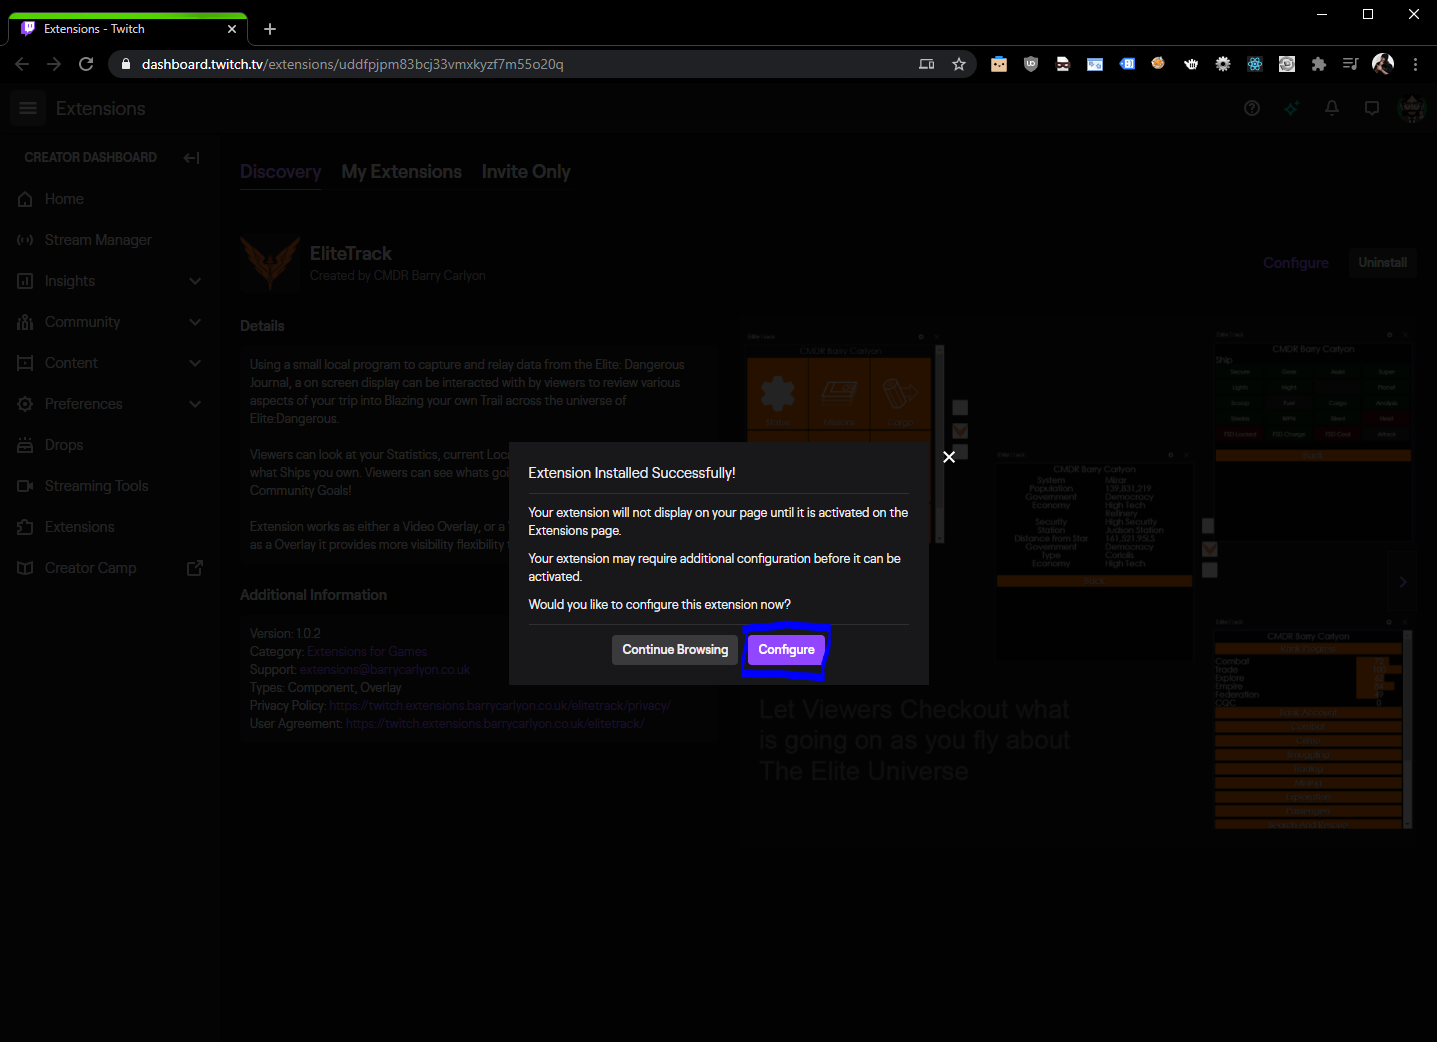Click the Streaming Tools camera icon
The height and width of the screenshot is (1042, 1437).
(25, 486)
